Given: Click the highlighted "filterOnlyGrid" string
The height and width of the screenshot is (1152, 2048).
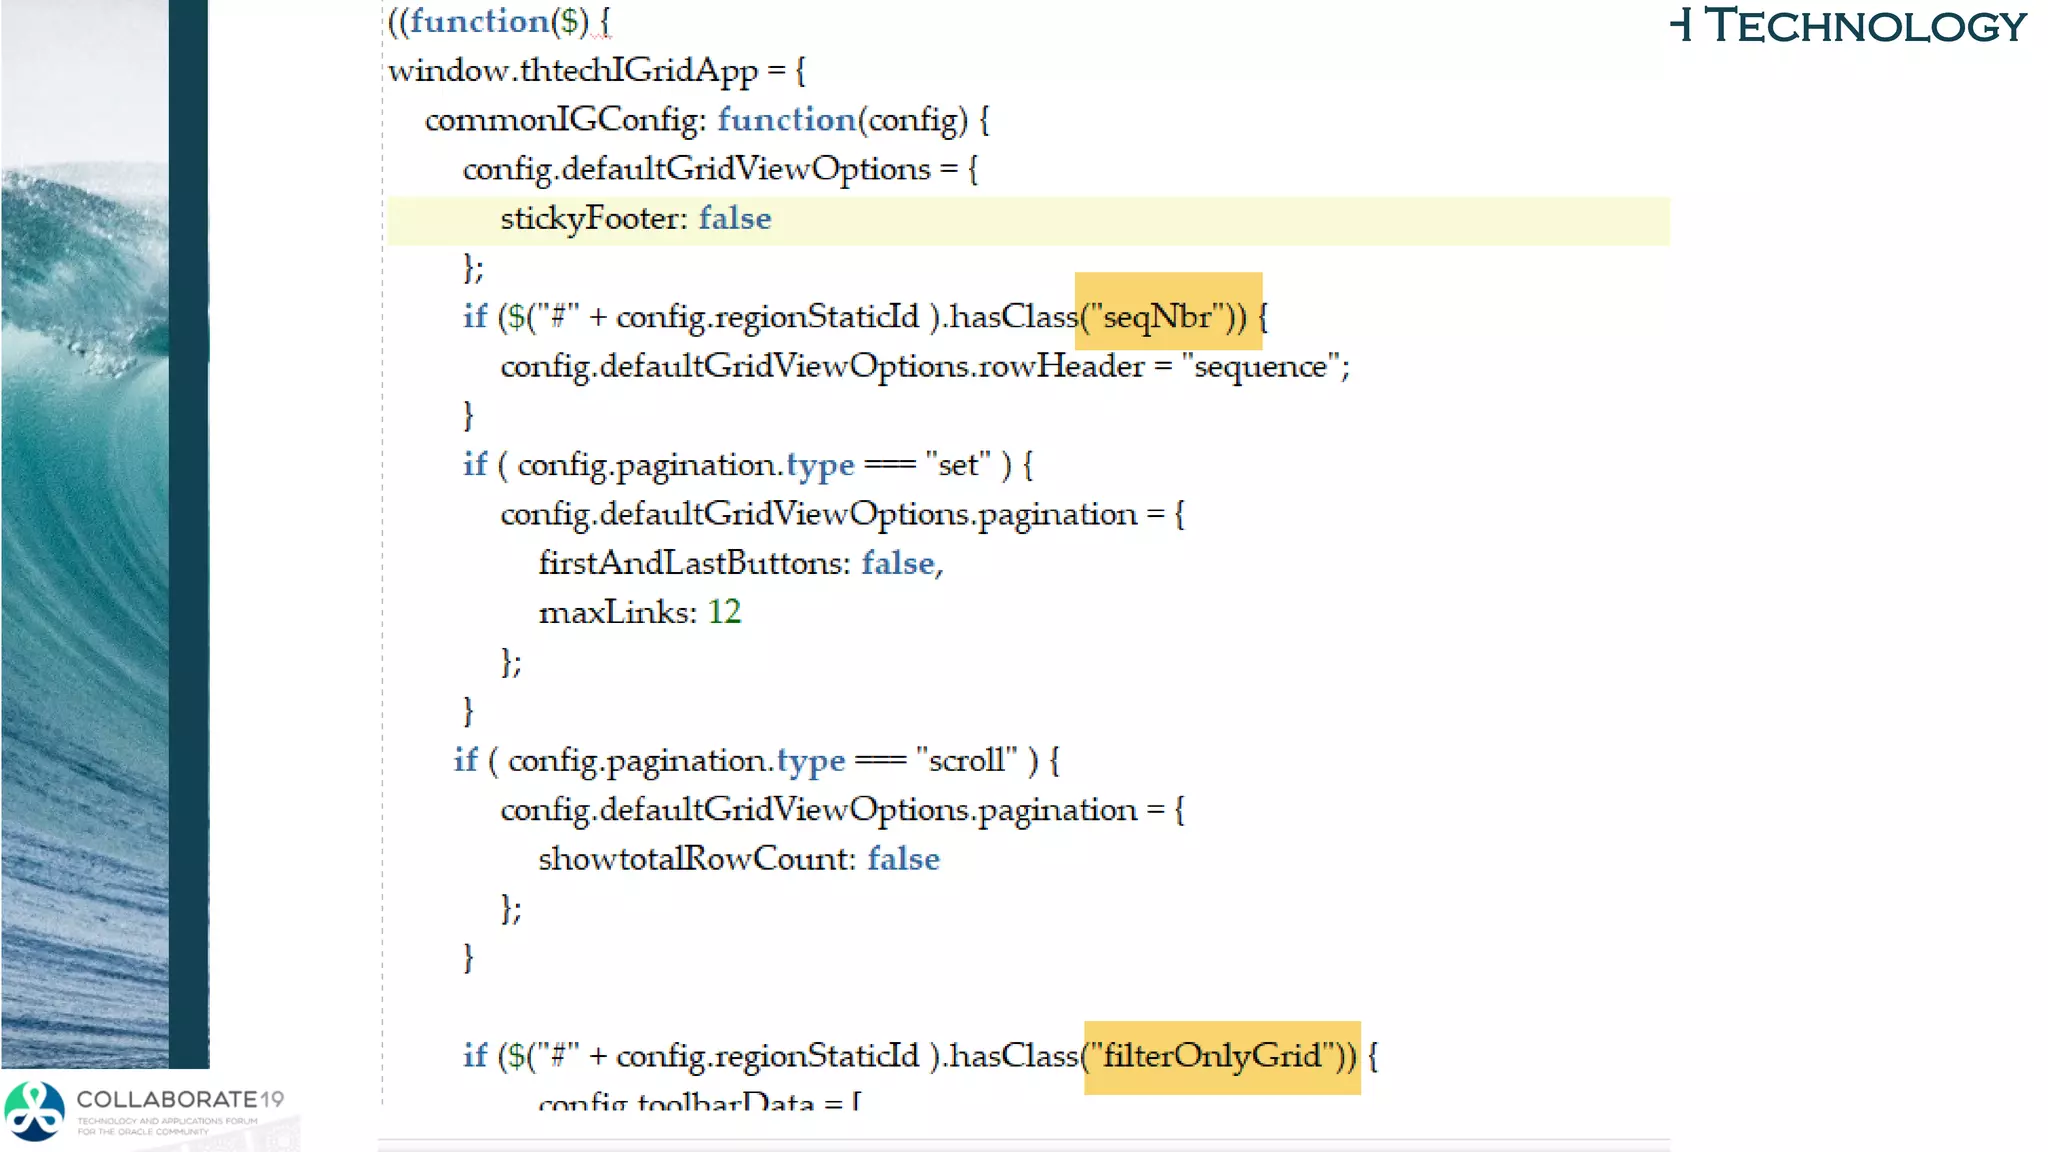Looking at the screenshot, I should tap(1222, 1057).
